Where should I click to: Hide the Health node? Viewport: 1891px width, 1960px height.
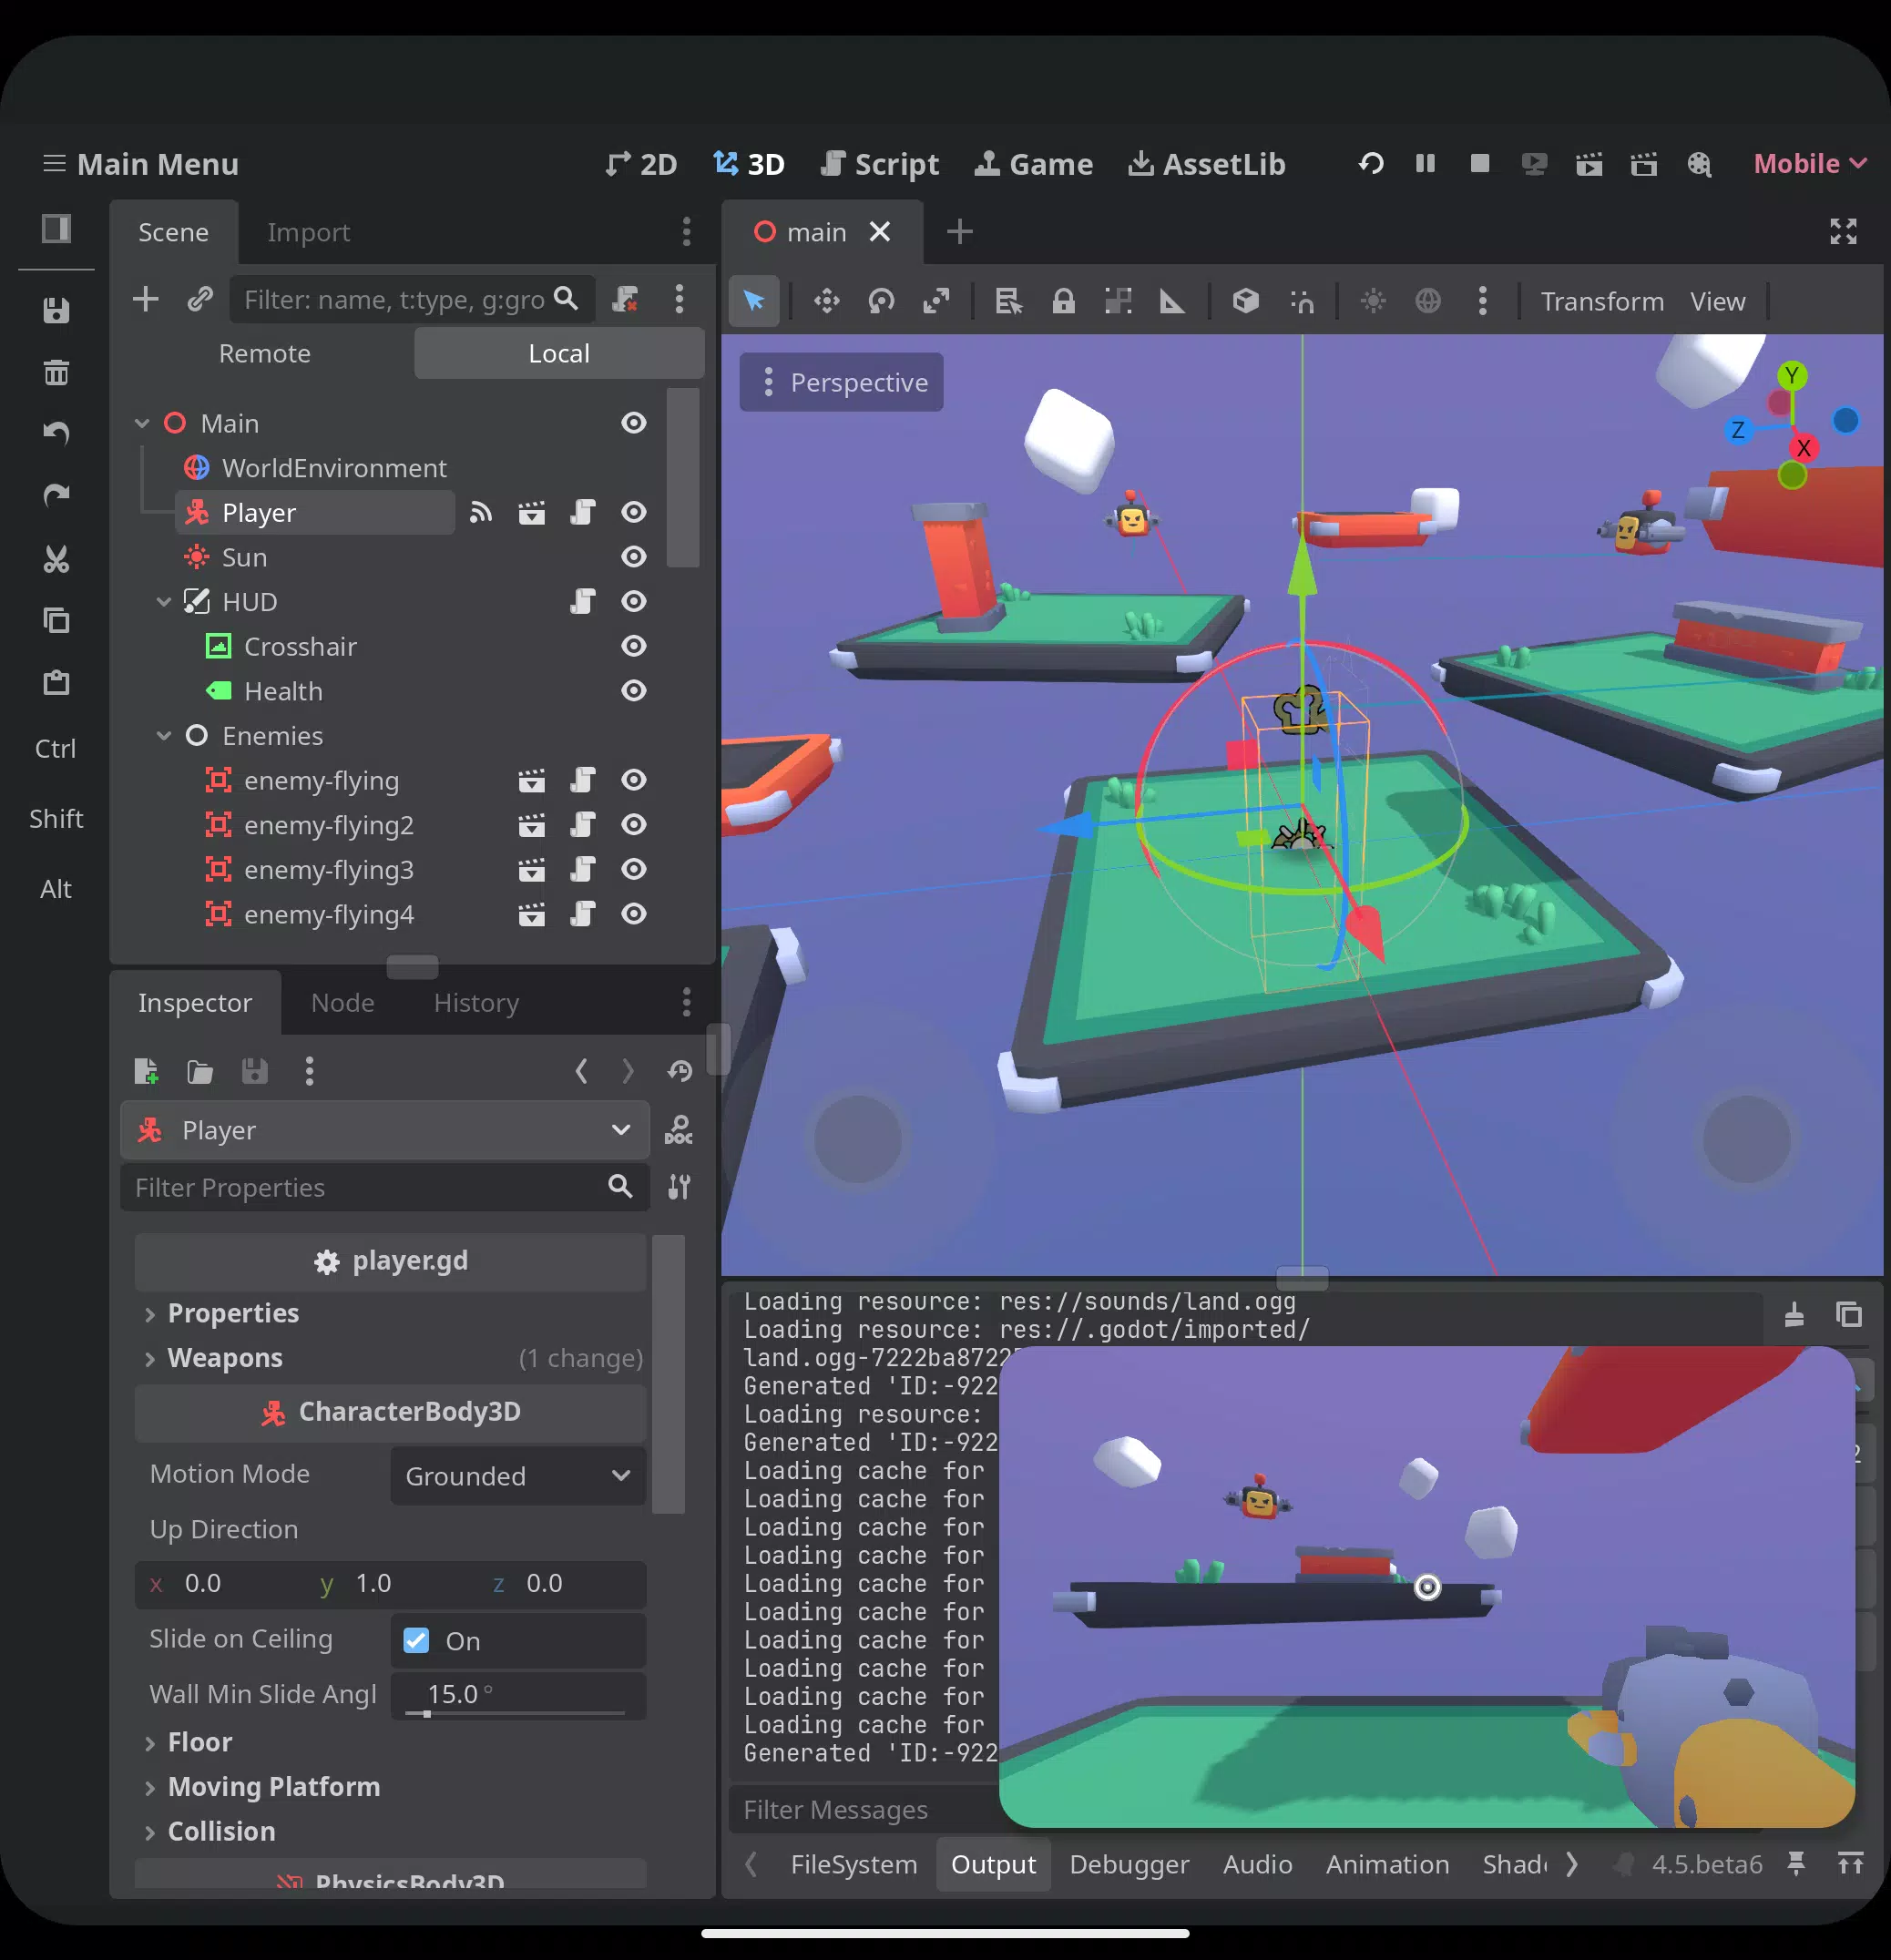tap(634, 691)
